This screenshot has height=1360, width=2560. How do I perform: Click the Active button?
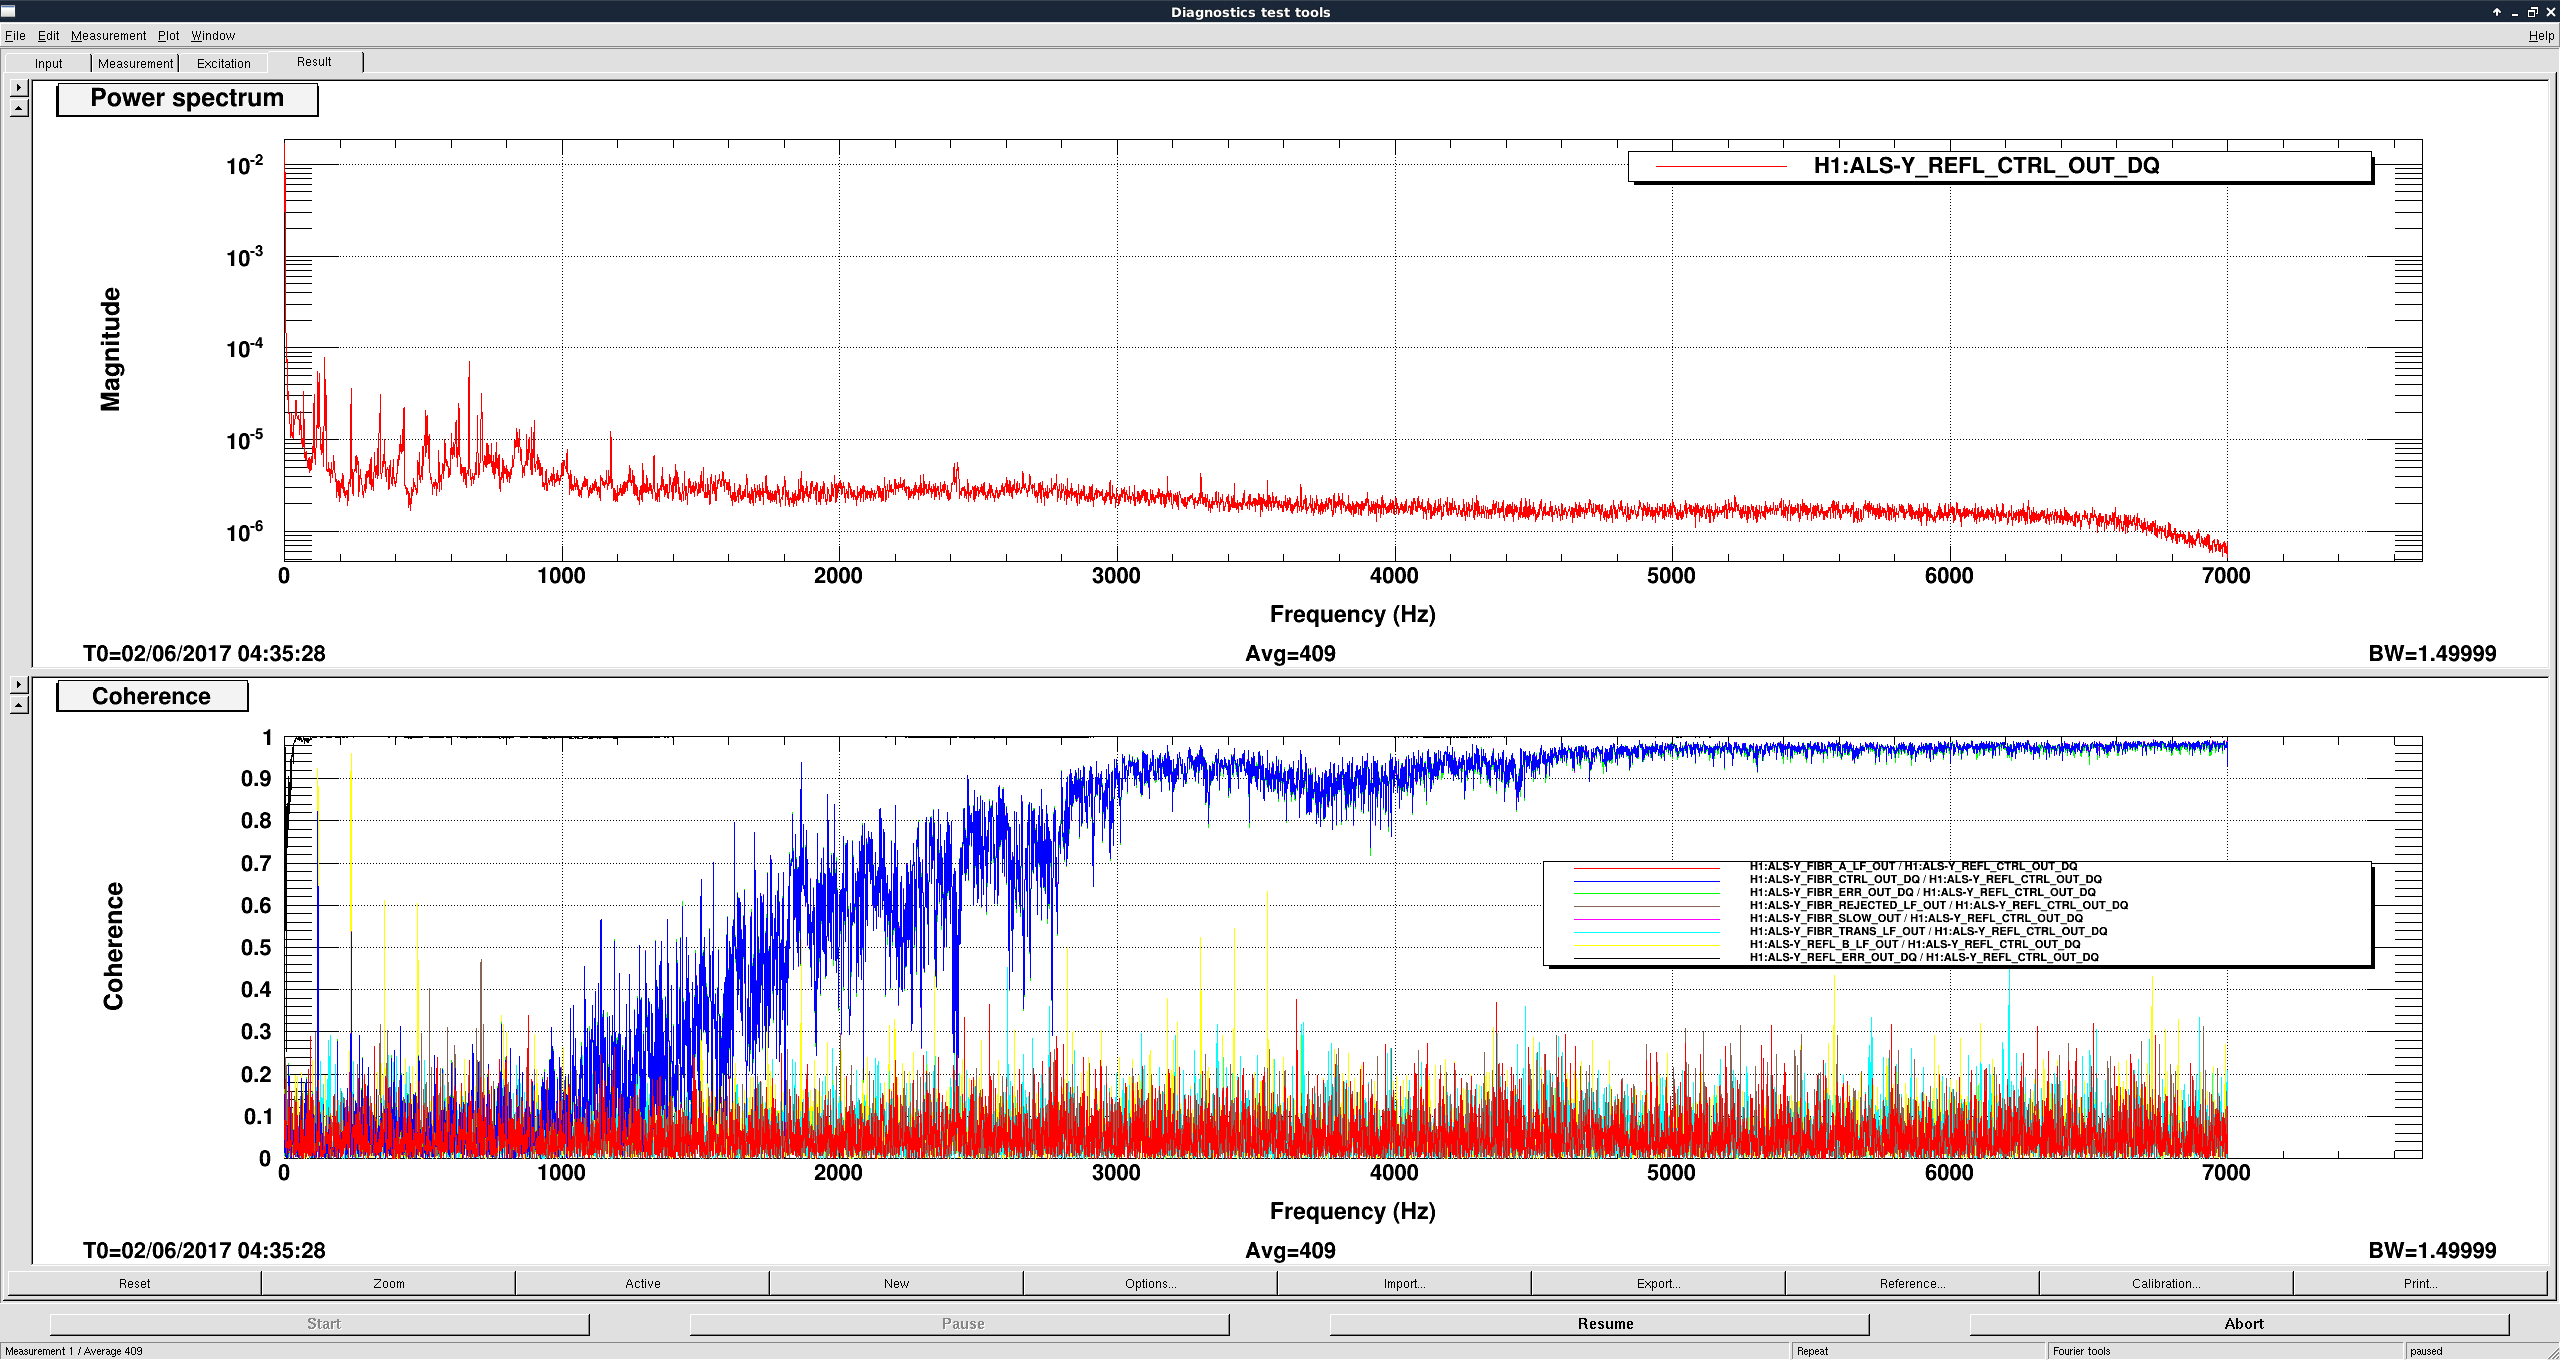click(642, 1283)
